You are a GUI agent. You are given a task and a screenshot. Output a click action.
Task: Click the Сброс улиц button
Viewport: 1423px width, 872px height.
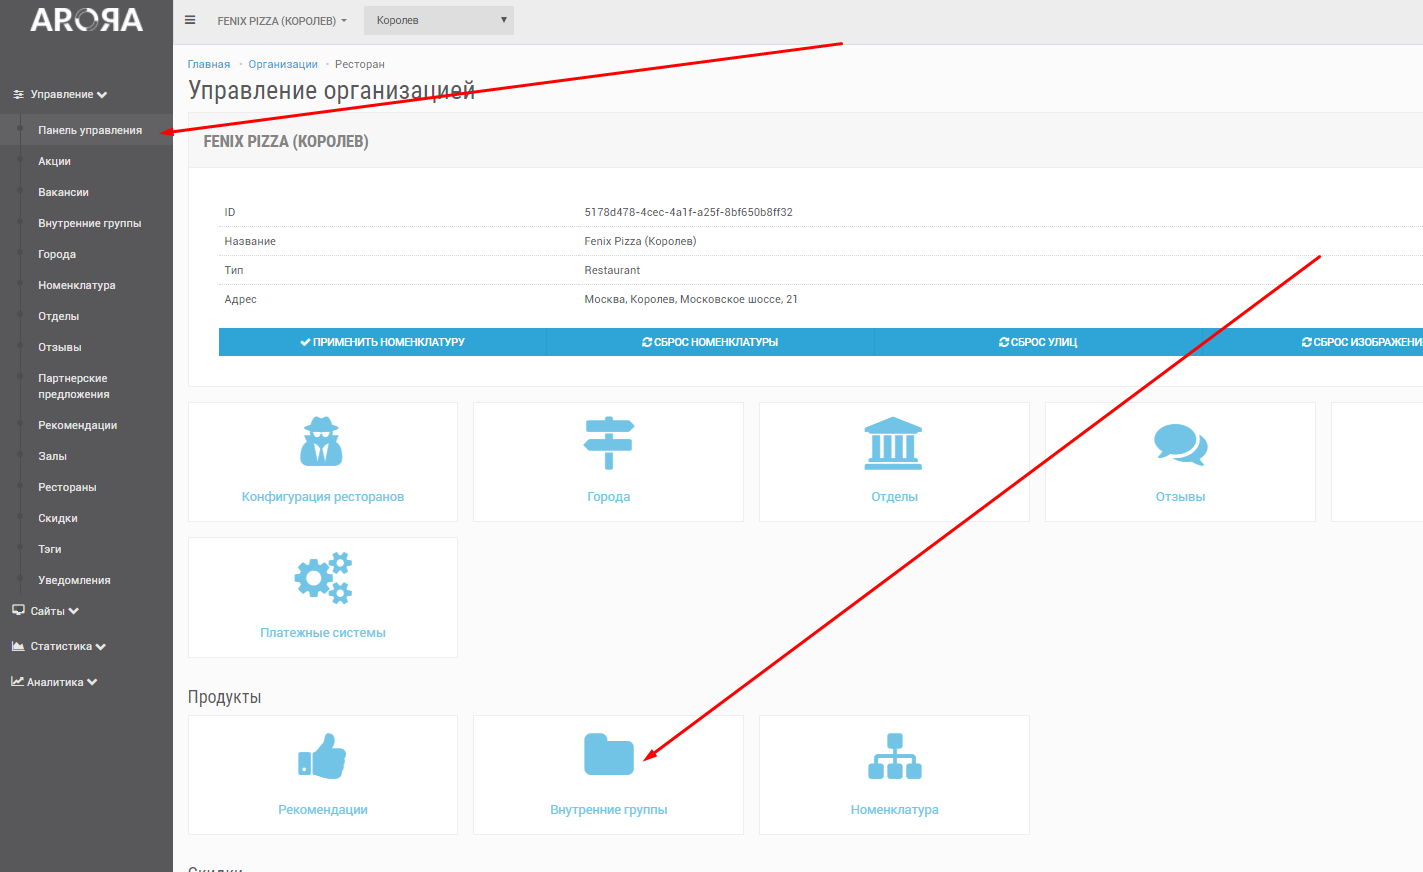1038,342
